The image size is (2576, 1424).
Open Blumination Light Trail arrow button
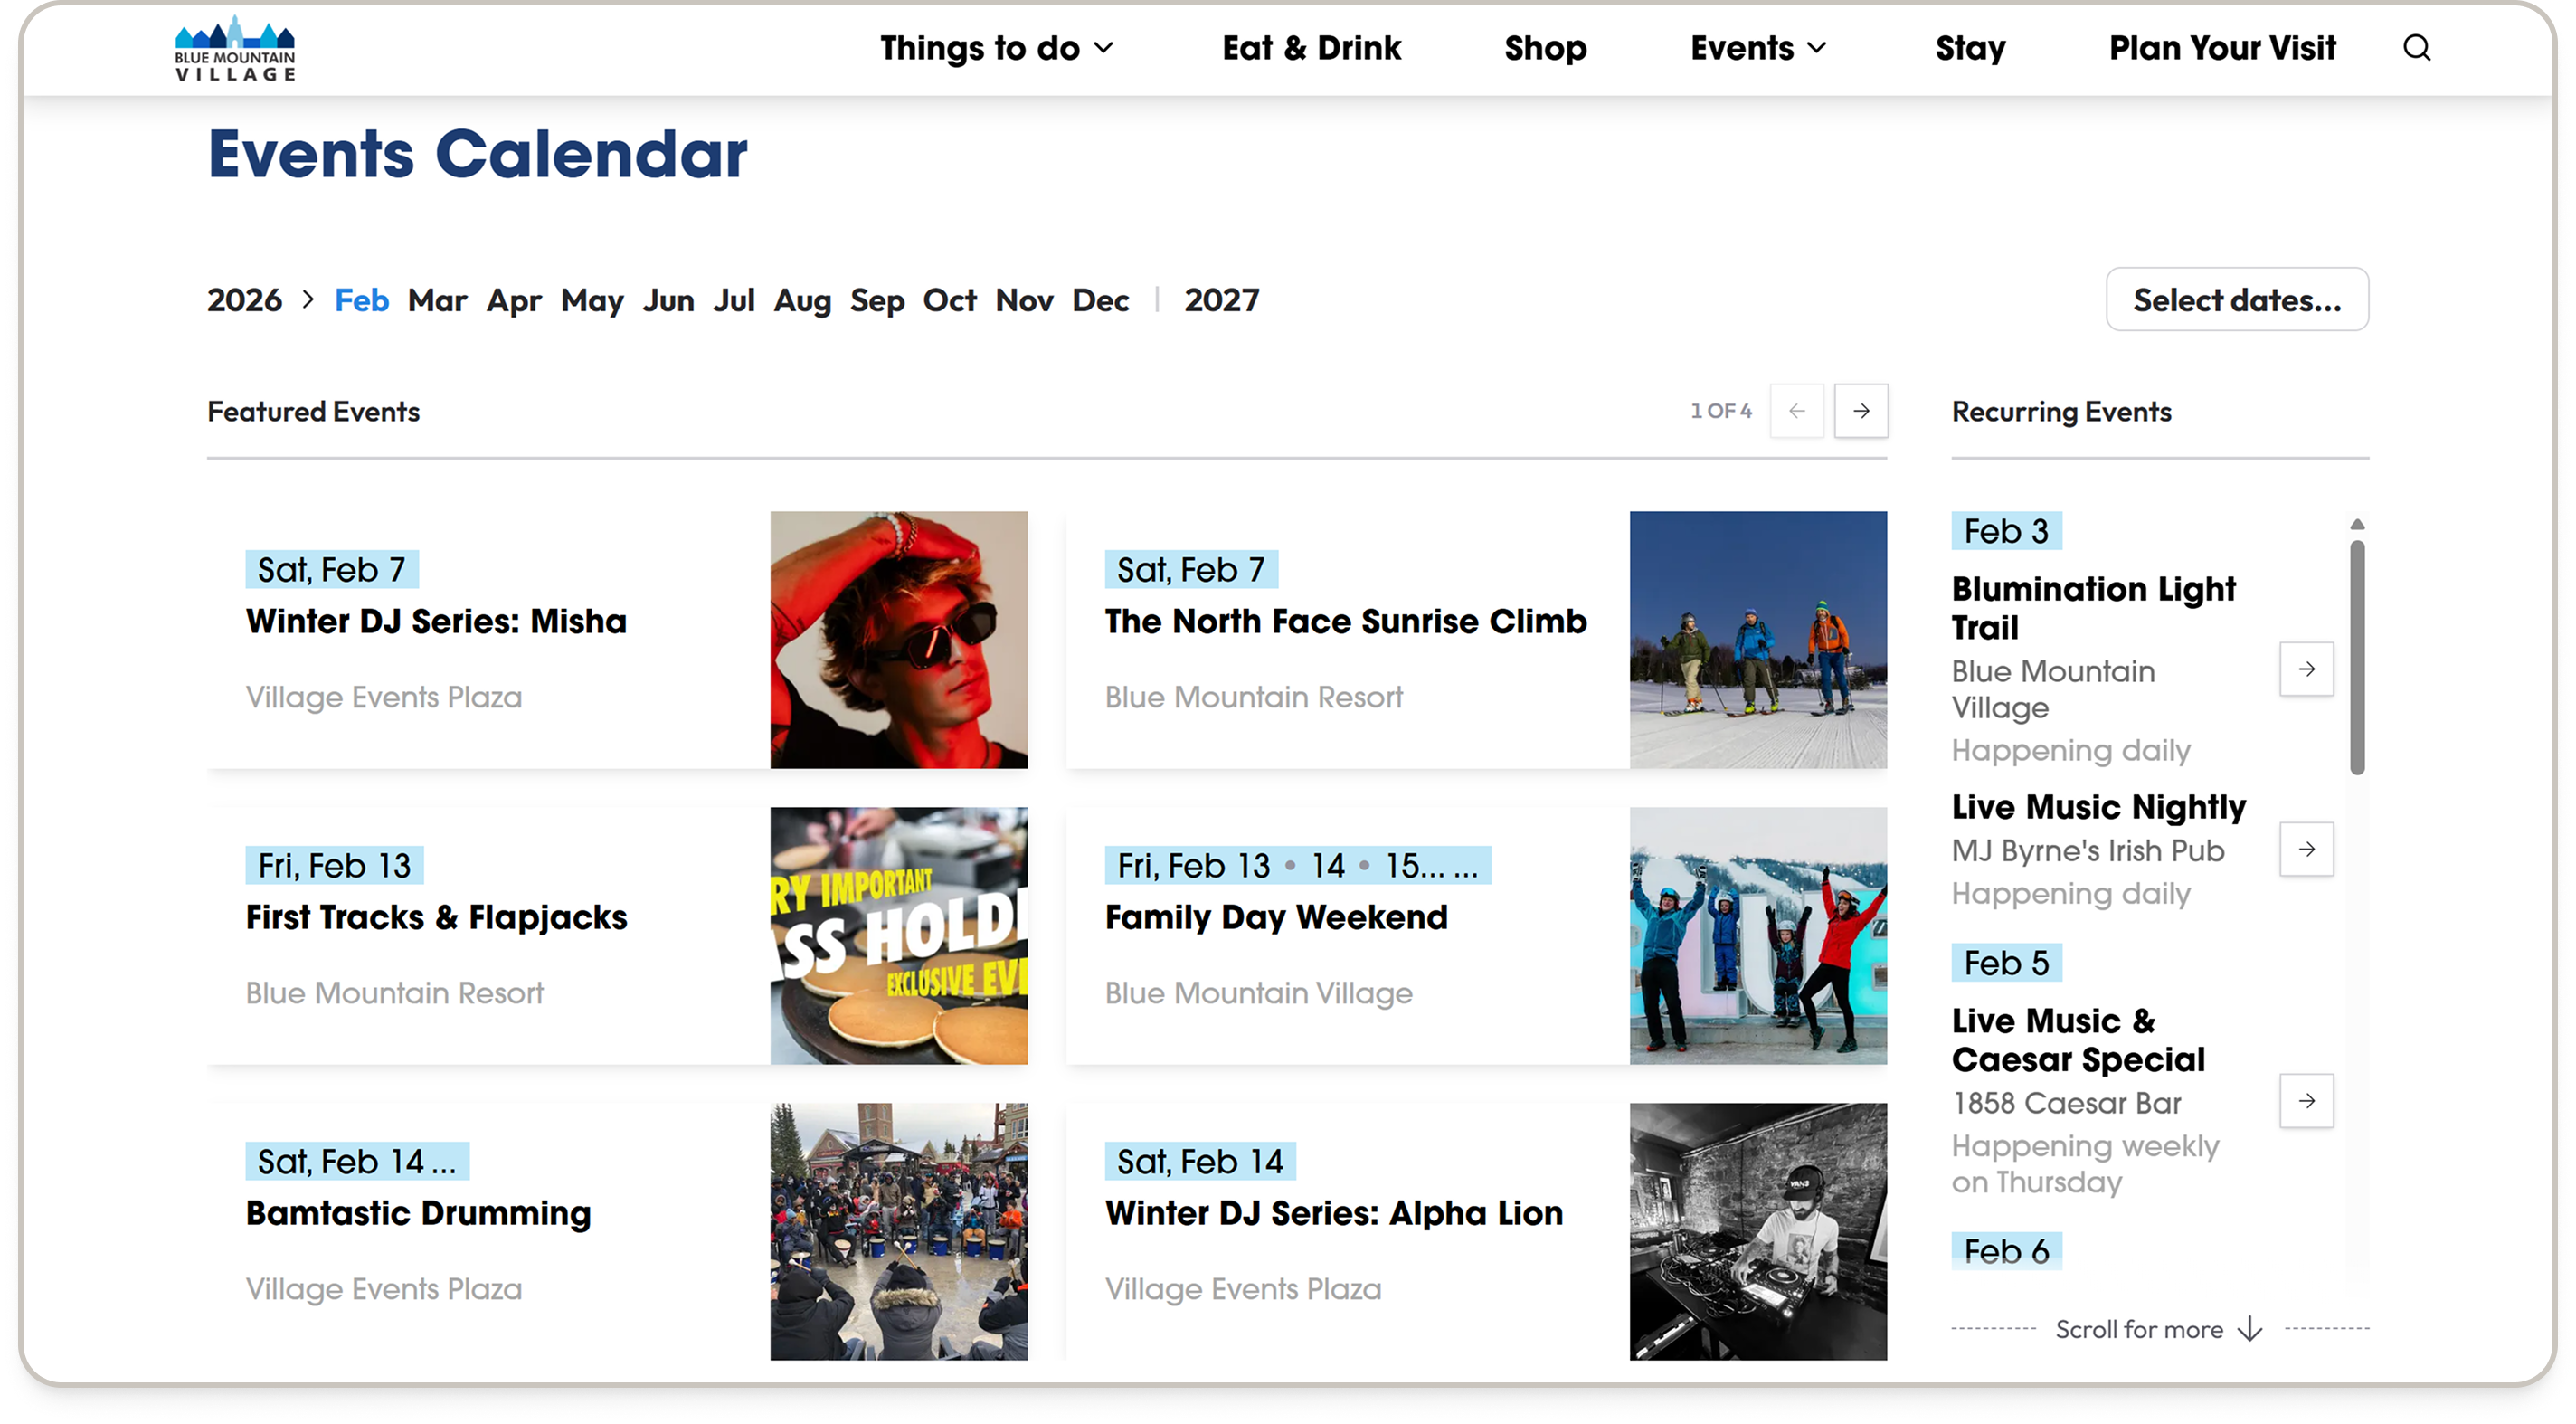[2306, 669]
